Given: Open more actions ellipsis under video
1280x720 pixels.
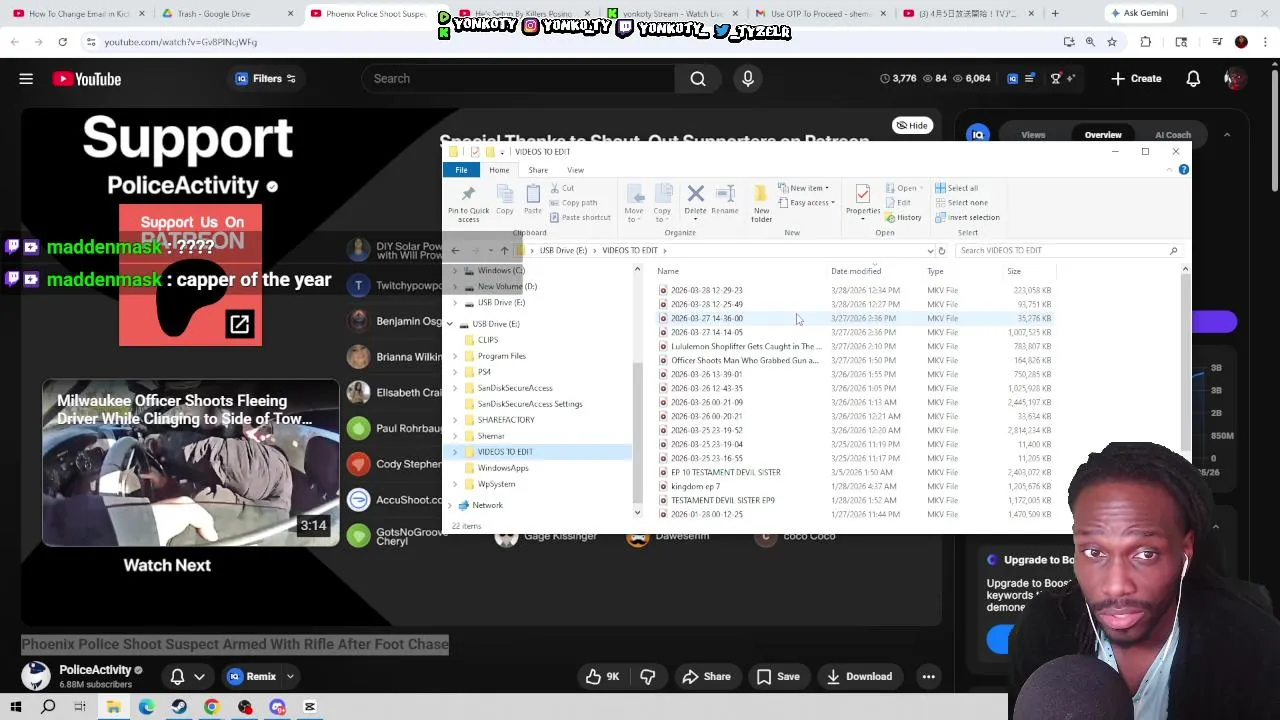Looking at the screenshot, I should click(x=928, y=676).
